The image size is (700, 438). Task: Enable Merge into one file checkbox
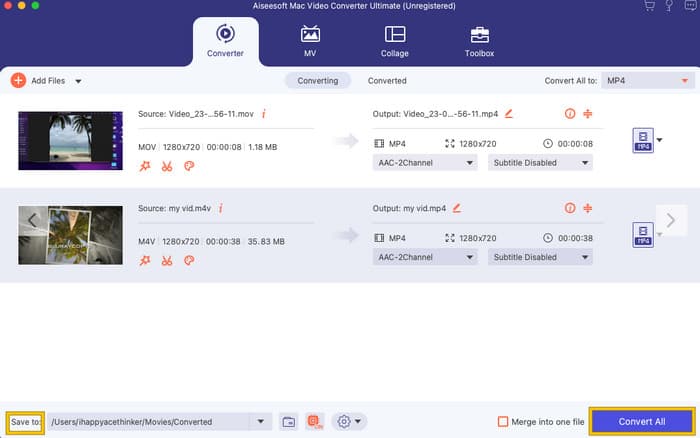503,421
